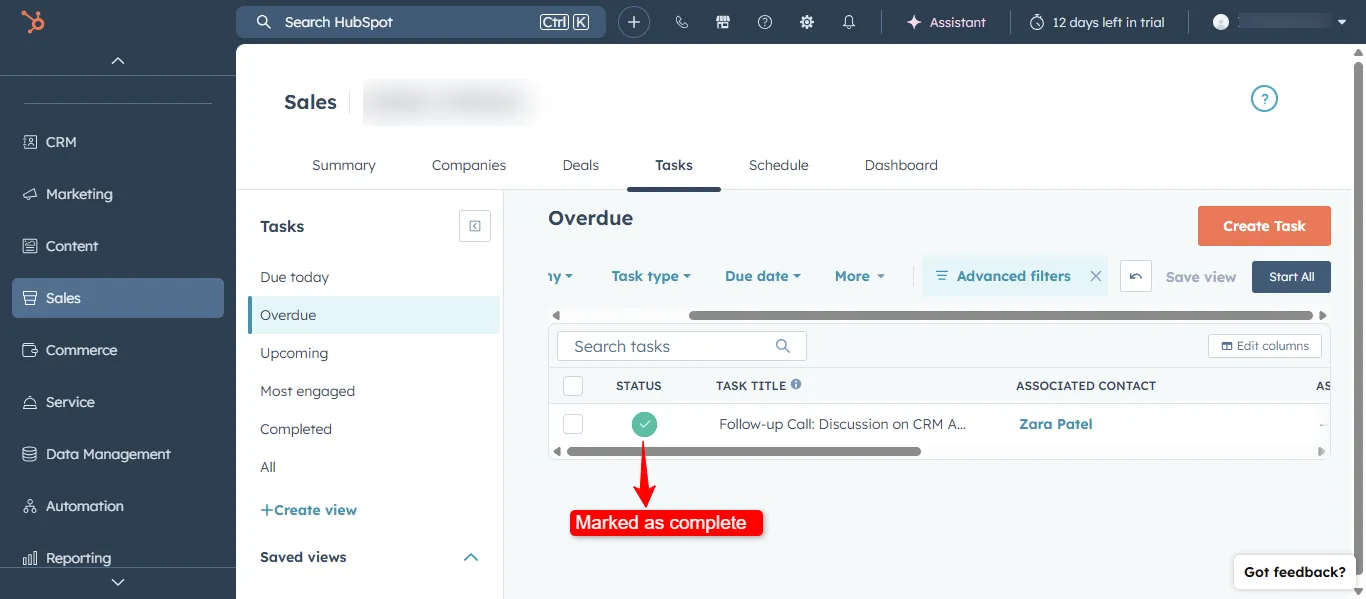This screenshot has height=599, width=1366.
Task: Tick the Follow-up Call task checkbox
Action: click(x=573, y=424)
